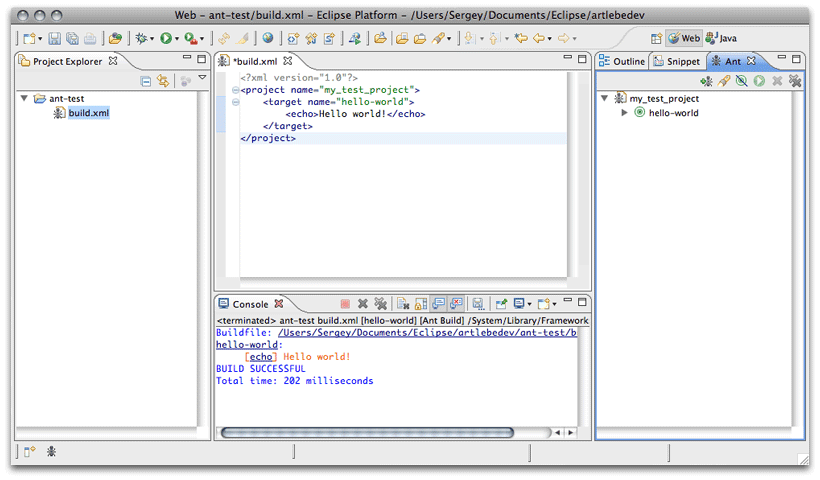Click the green Run button in toolbar
The image size is (820, 480).
point(166,39)
